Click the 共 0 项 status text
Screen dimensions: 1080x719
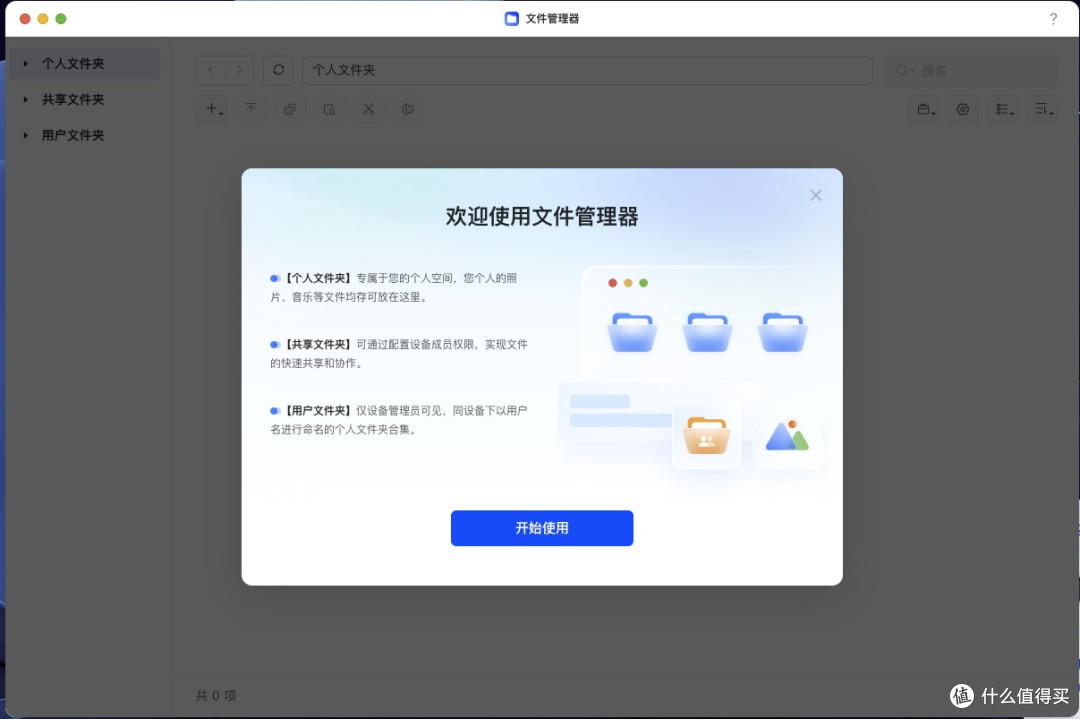coord(216,696)
